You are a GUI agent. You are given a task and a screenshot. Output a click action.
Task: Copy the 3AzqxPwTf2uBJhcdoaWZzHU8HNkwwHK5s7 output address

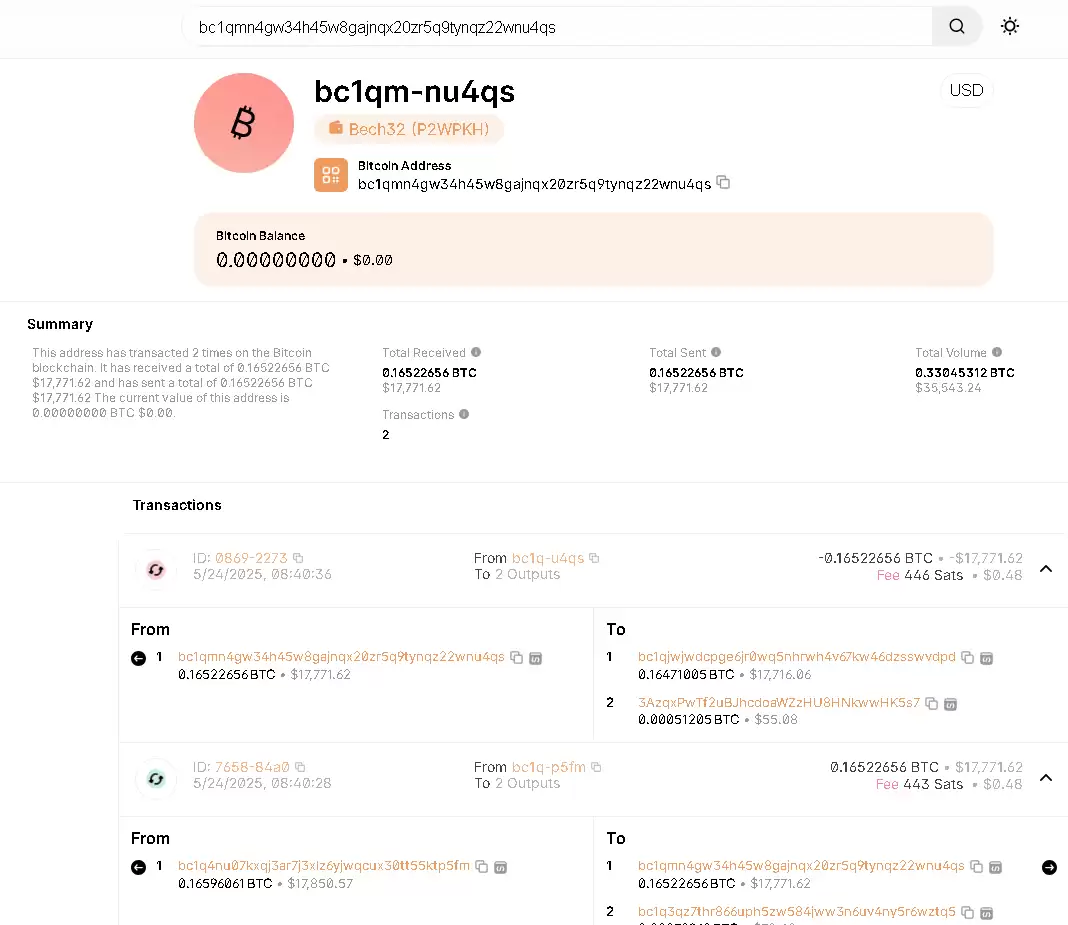[x=932, y=703]
